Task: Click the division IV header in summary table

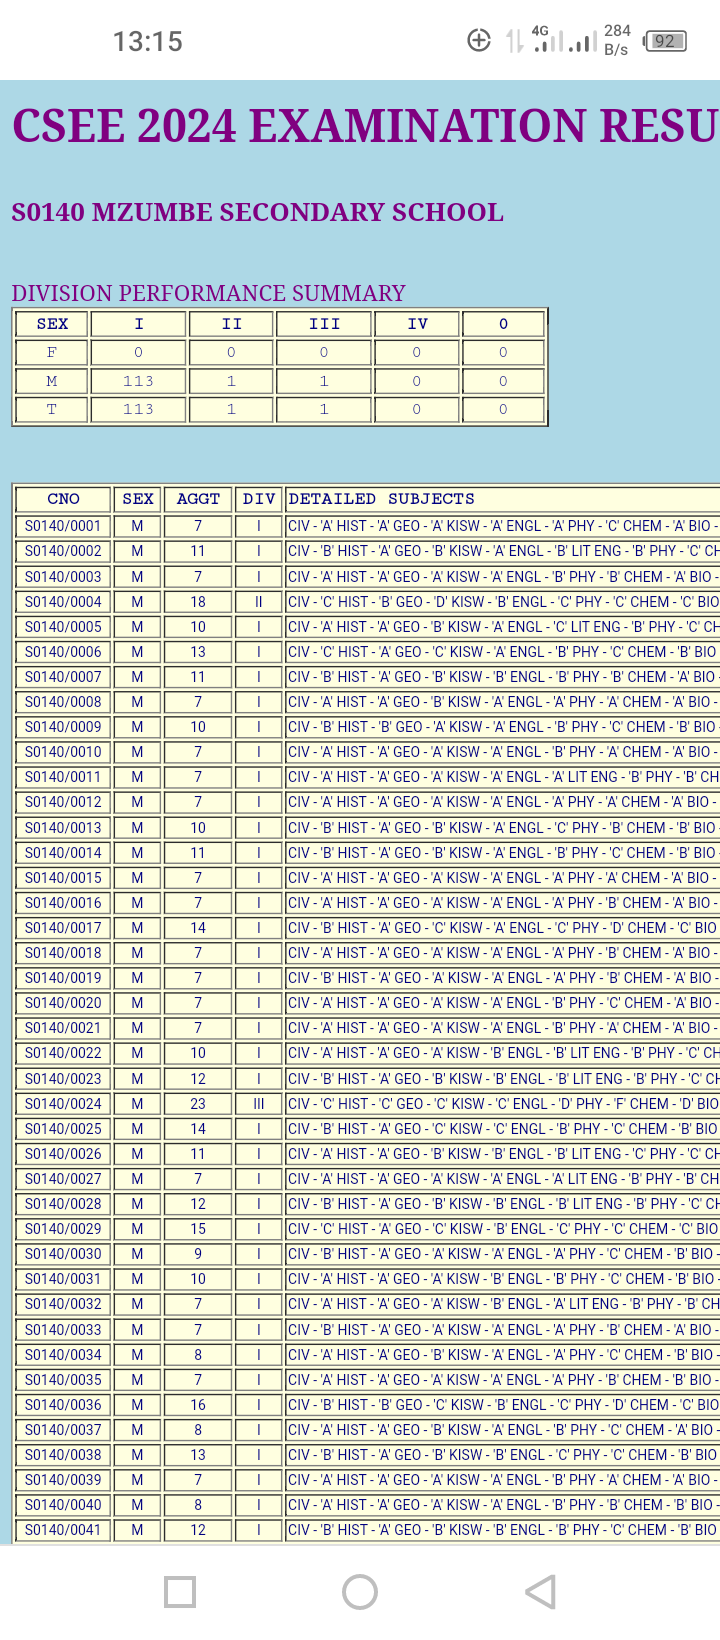Action: pyautogui.click(x=417, y=324)
